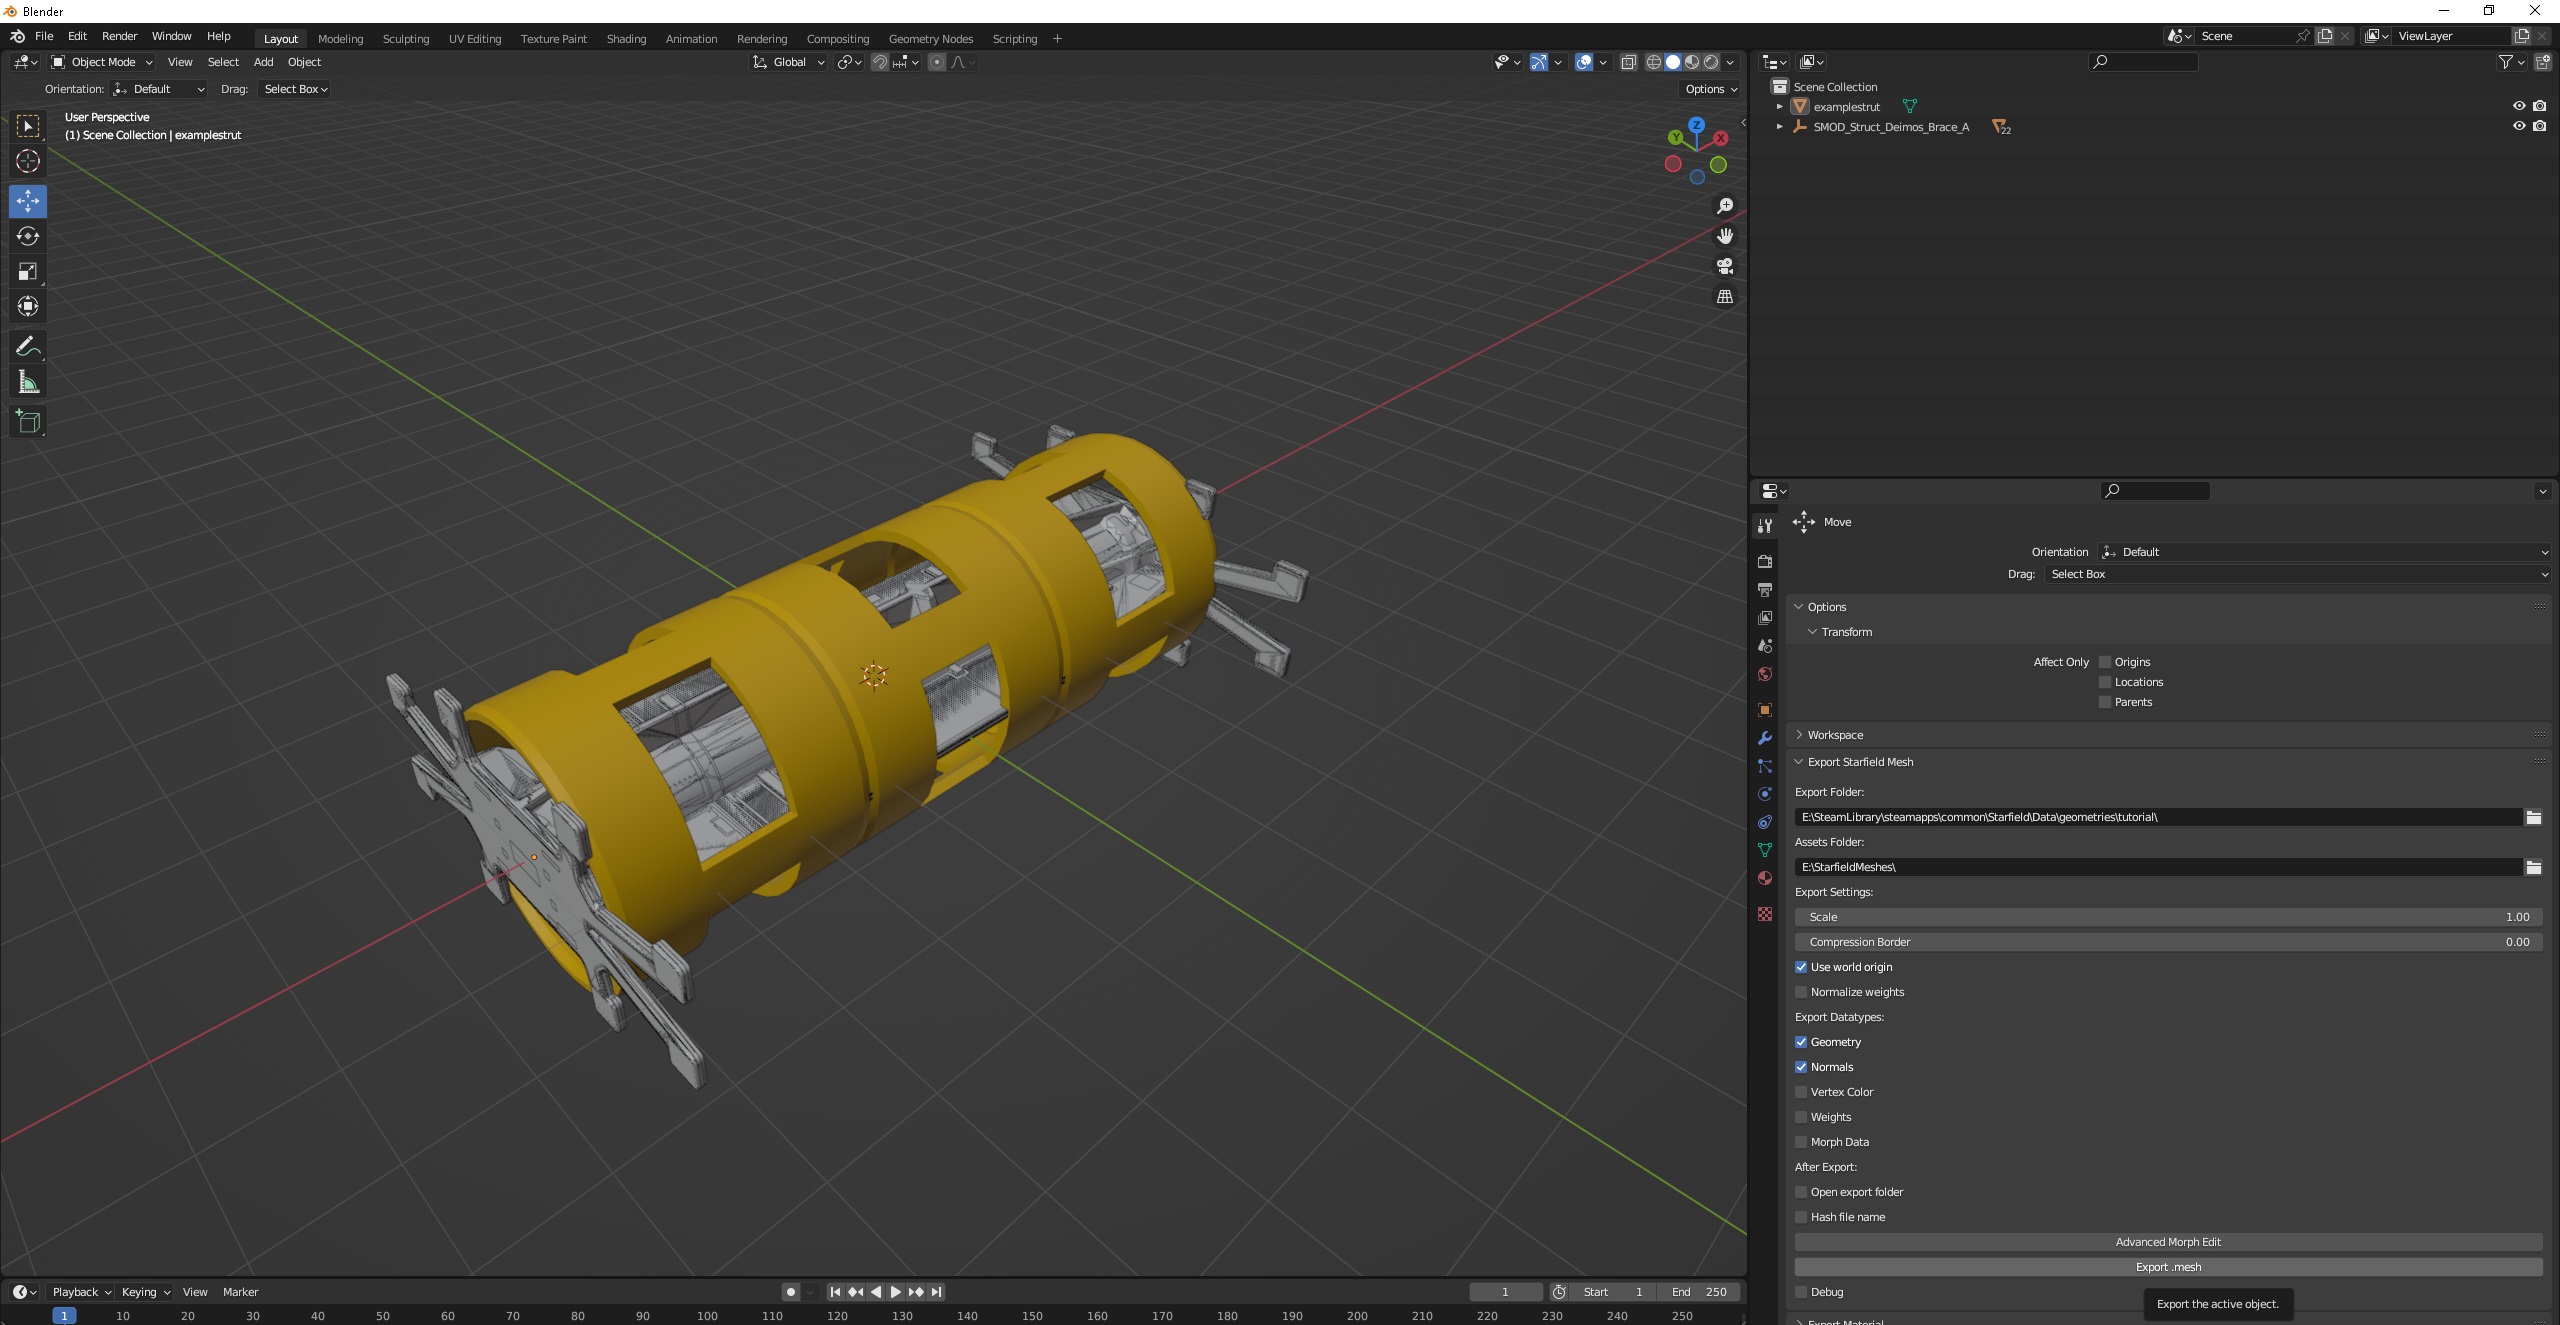The image size is (2560, 1325).
Task: Select the Scale tool
Action: click(28, 271)
